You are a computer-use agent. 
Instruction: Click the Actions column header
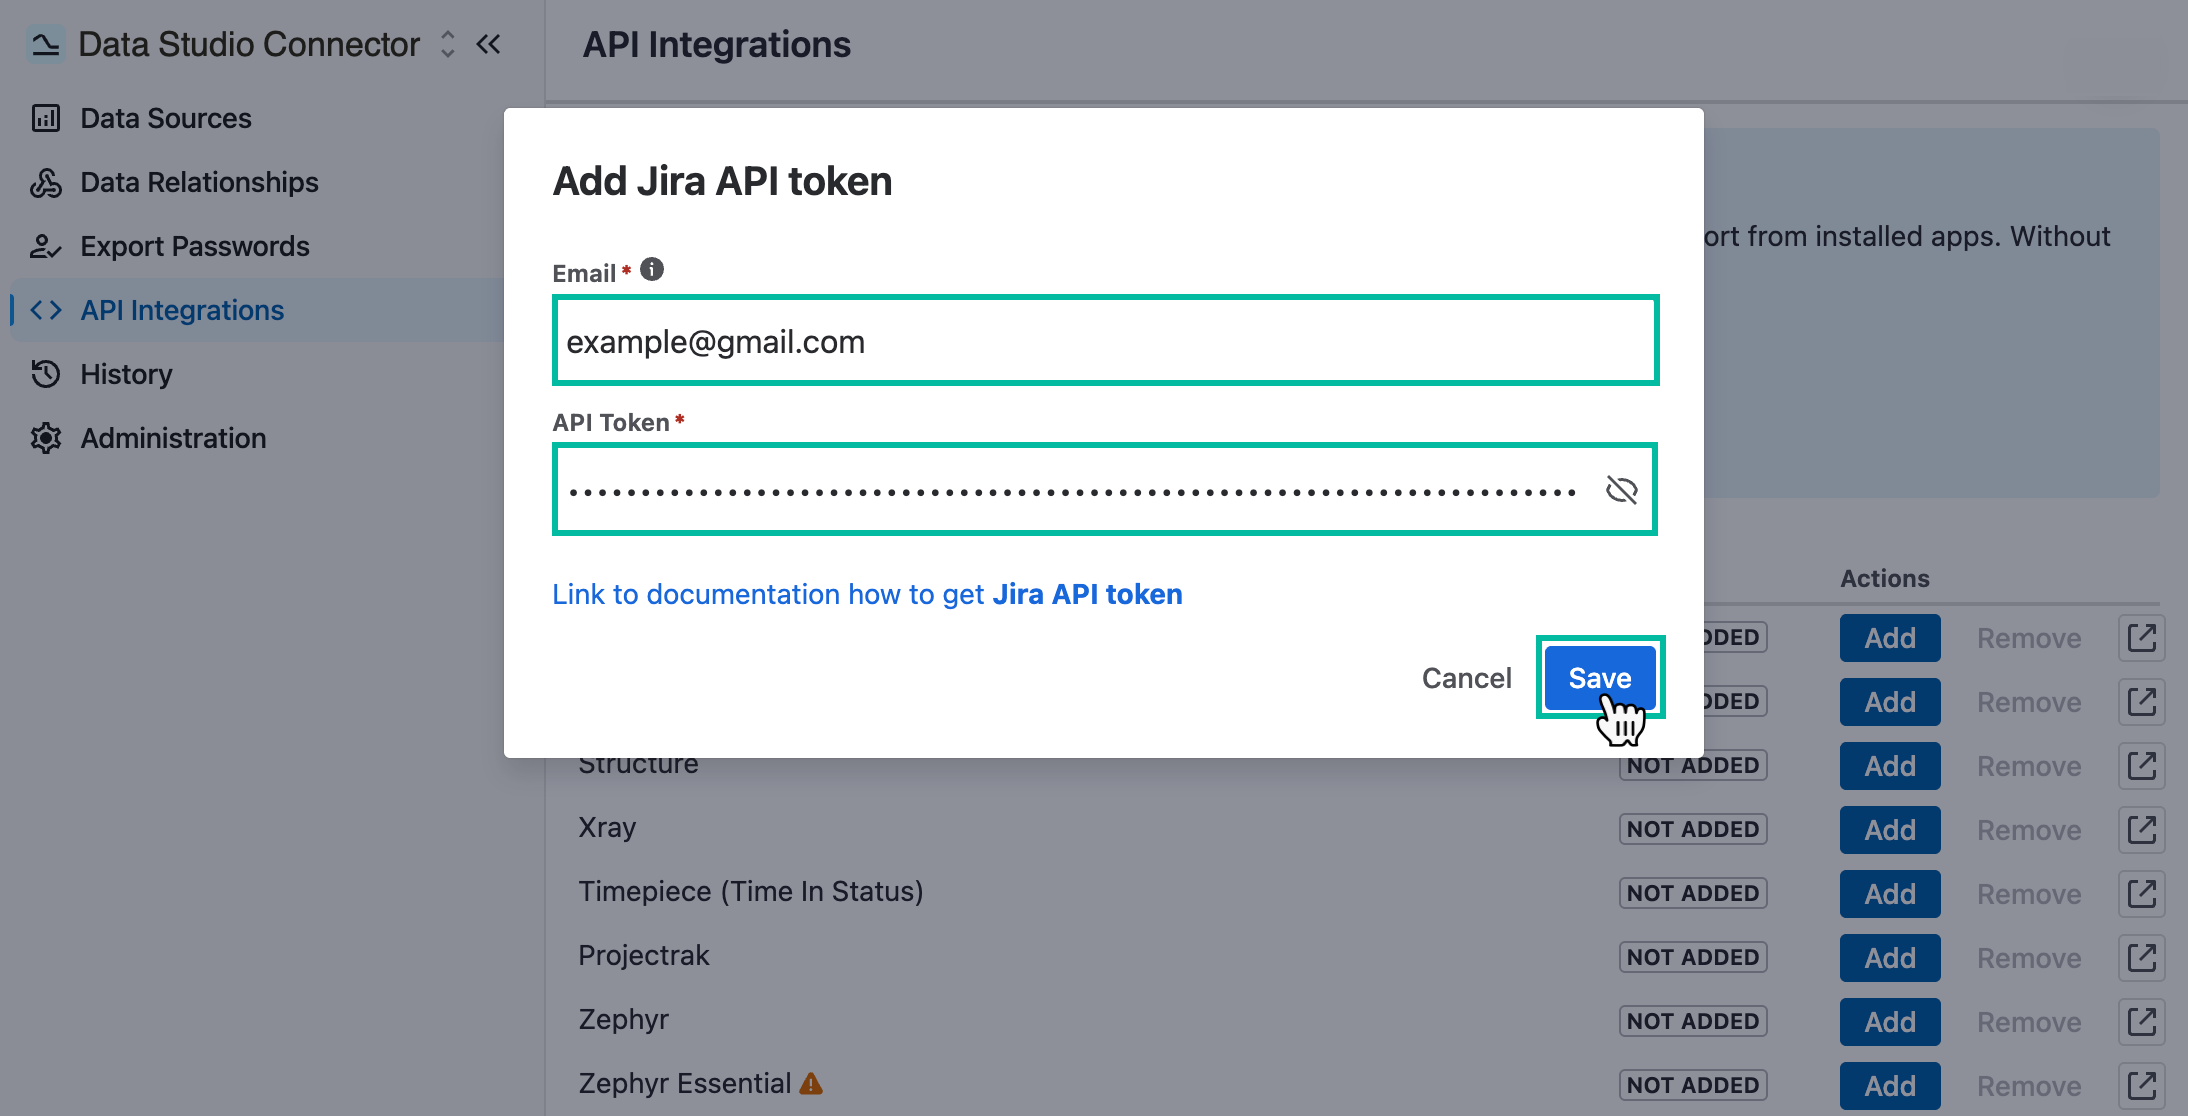[1885, 578]
